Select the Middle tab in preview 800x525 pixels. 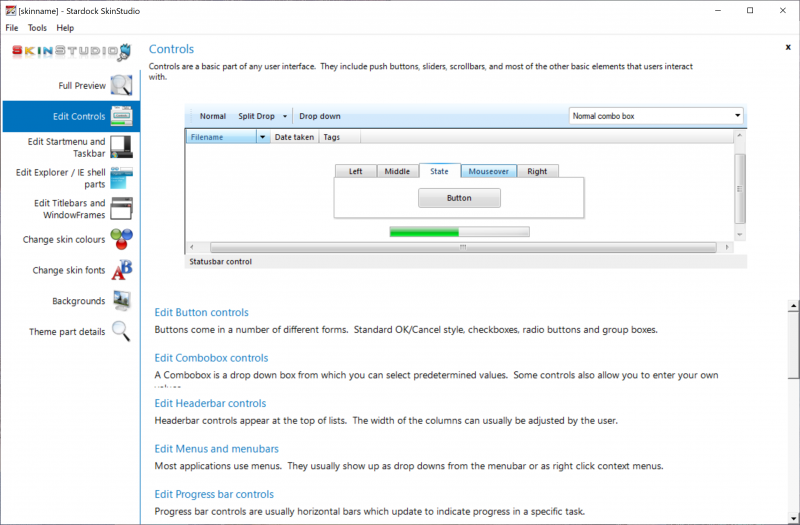397,171
